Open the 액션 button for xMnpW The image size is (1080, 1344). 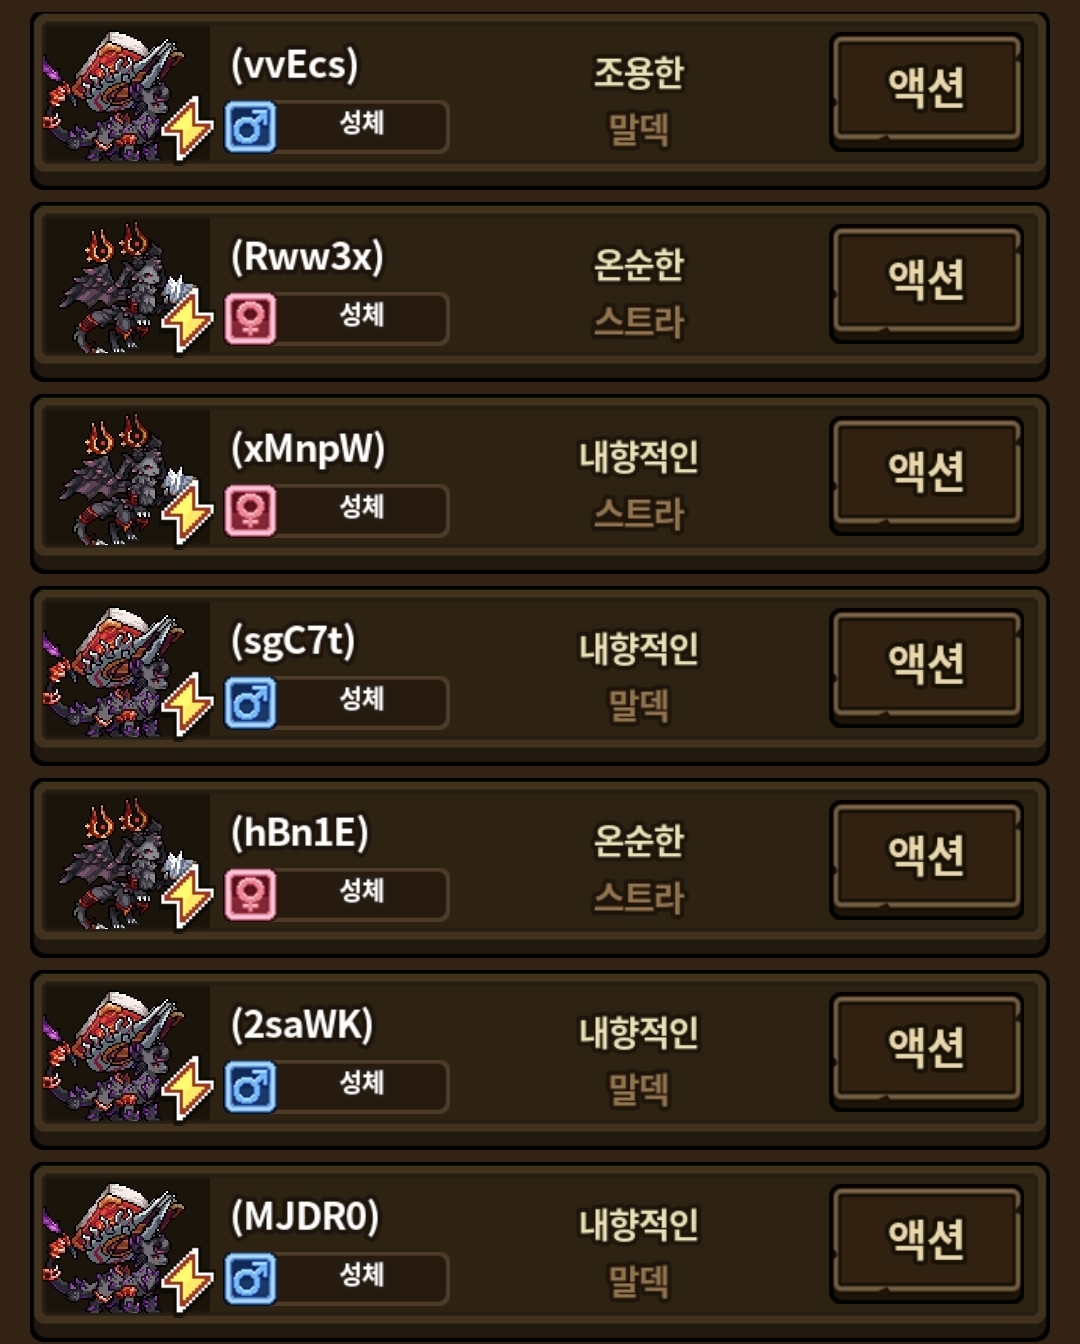pos(926,475)
